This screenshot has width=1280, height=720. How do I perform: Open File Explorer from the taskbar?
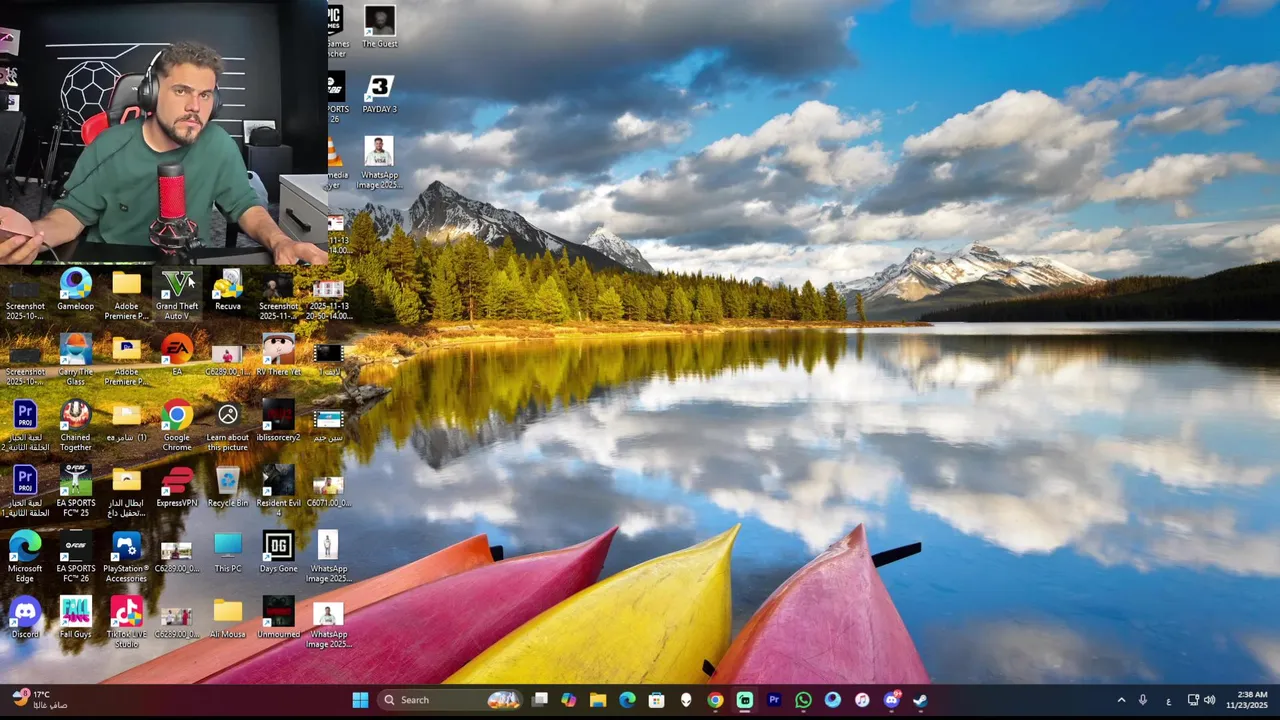(598, 700)
